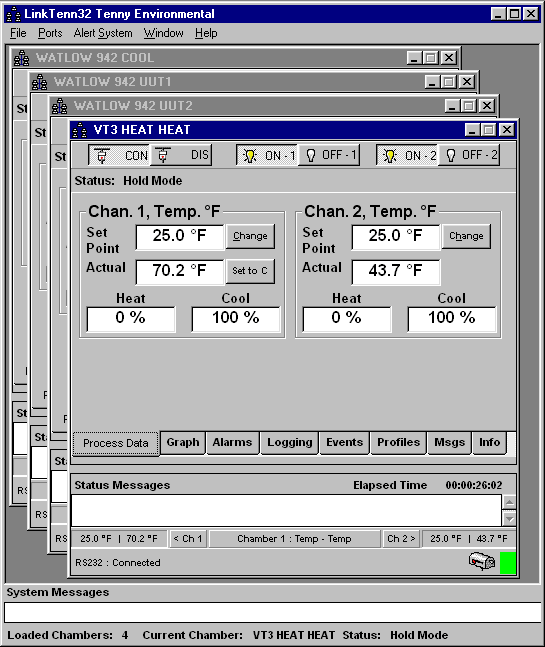Click the printer icon in status bar

pos(481,562)
